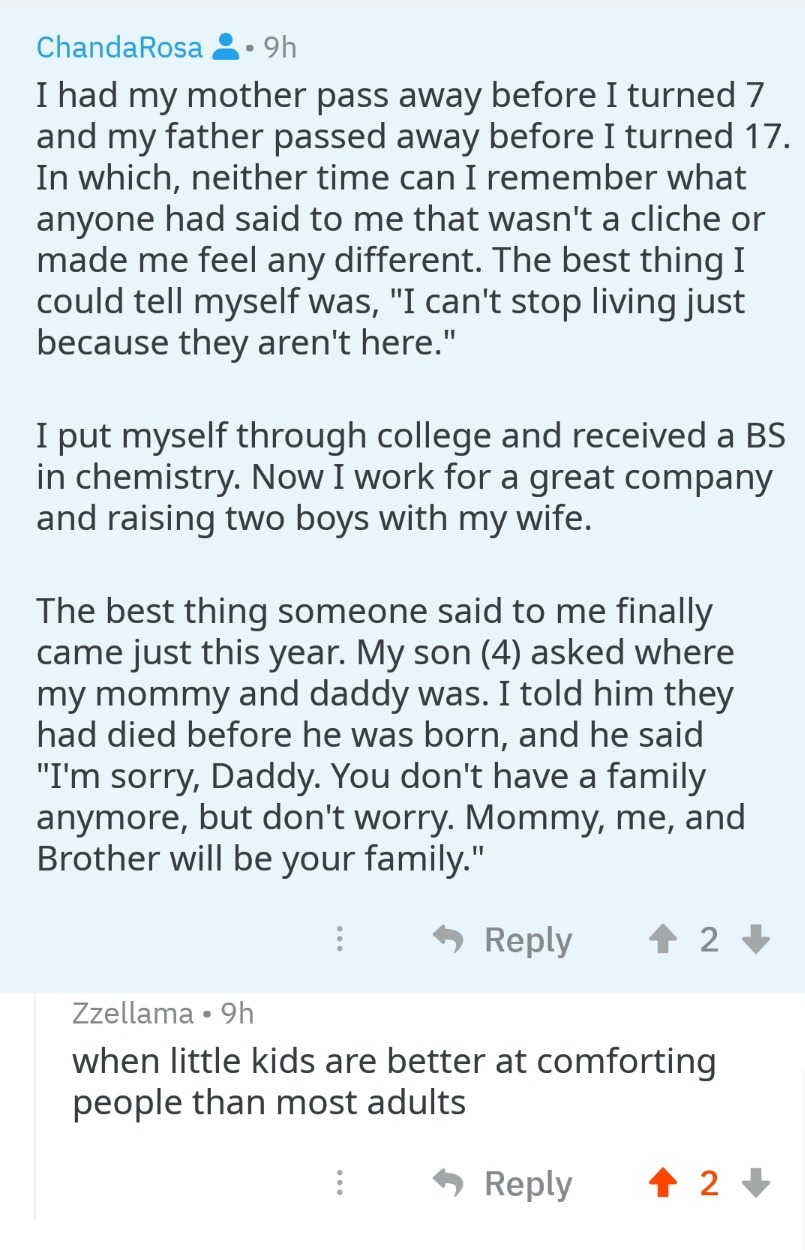This screenshot has width=805, height=1250.
Task: Click the 9h timestamp on ChandaRosa's comment
Action: click(279, 47)
